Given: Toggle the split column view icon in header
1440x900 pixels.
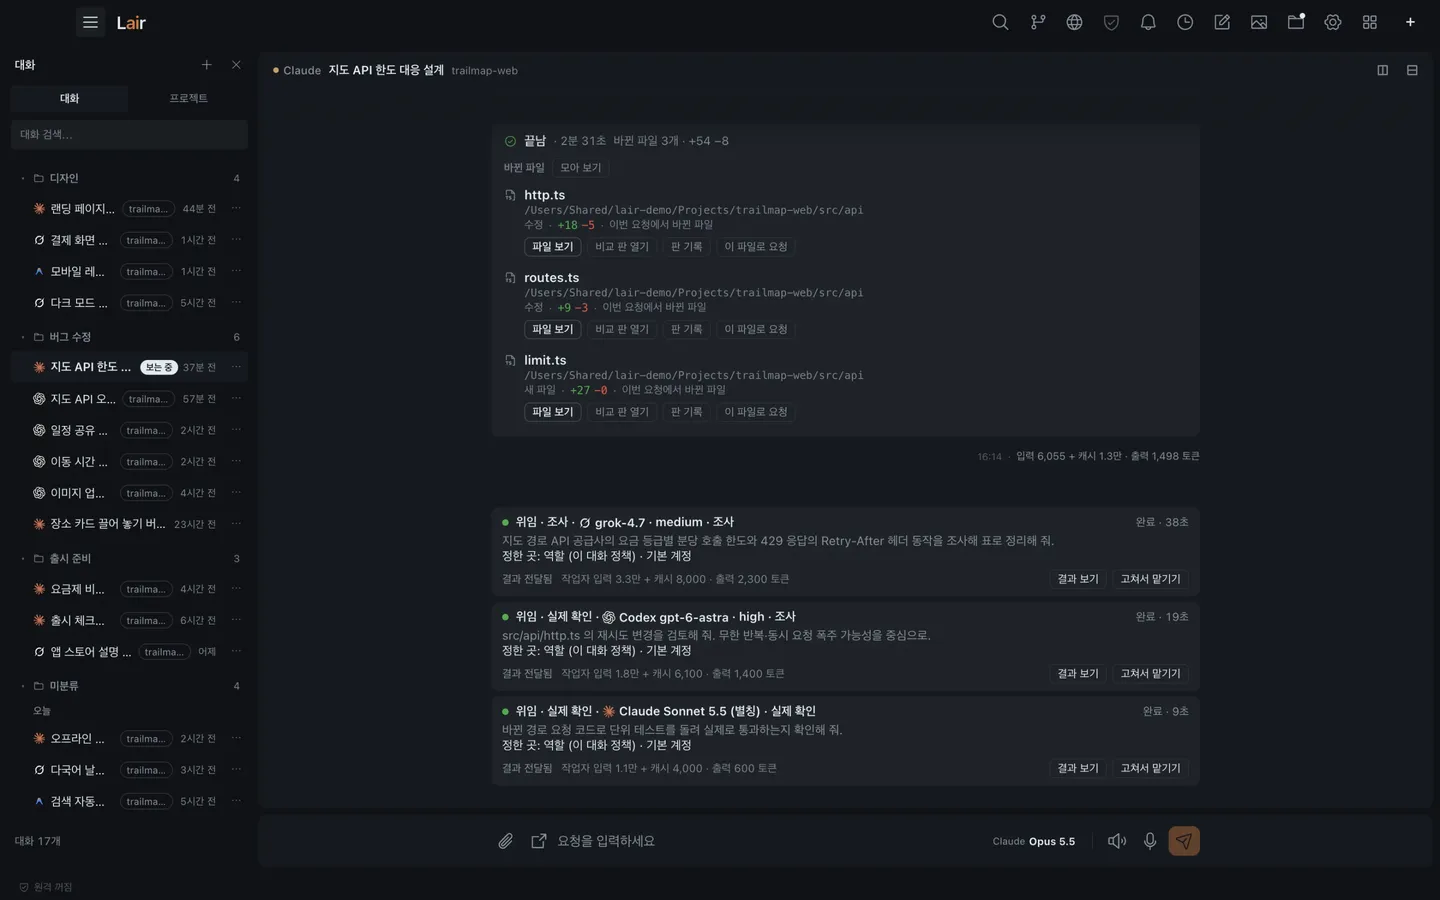Looking at the screenshot, I should (x=1383, y=70).
